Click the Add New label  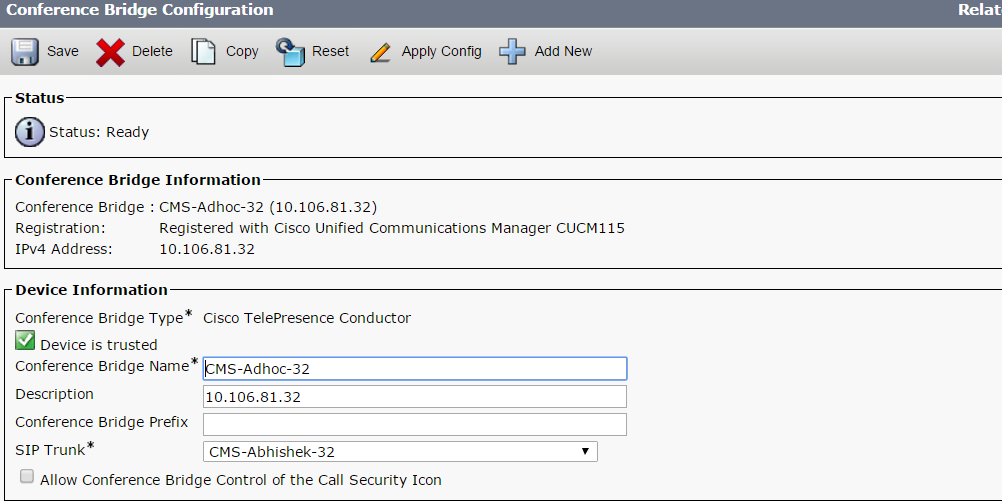point(563,52)
